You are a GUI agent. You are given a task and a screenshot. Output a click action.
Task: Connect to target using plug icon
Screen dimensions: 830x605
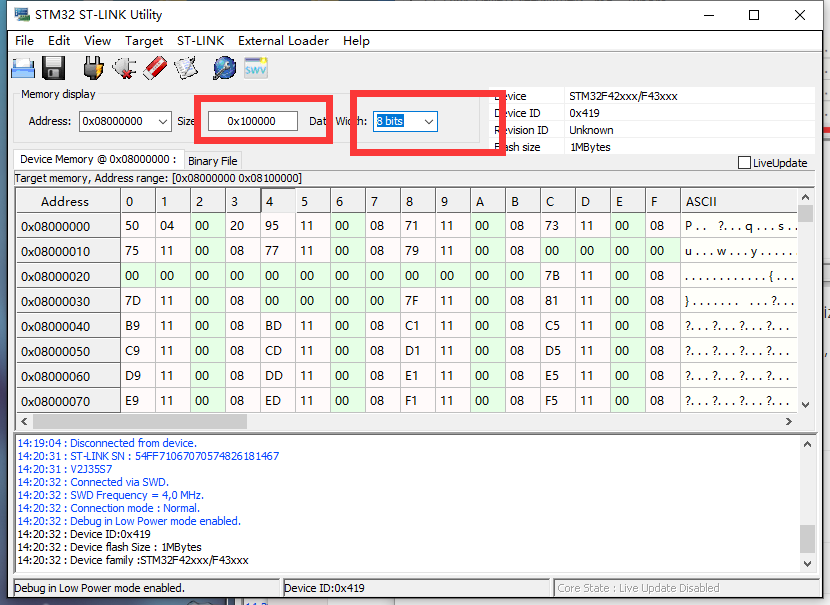pyautogui.click(x=93, y=68)
